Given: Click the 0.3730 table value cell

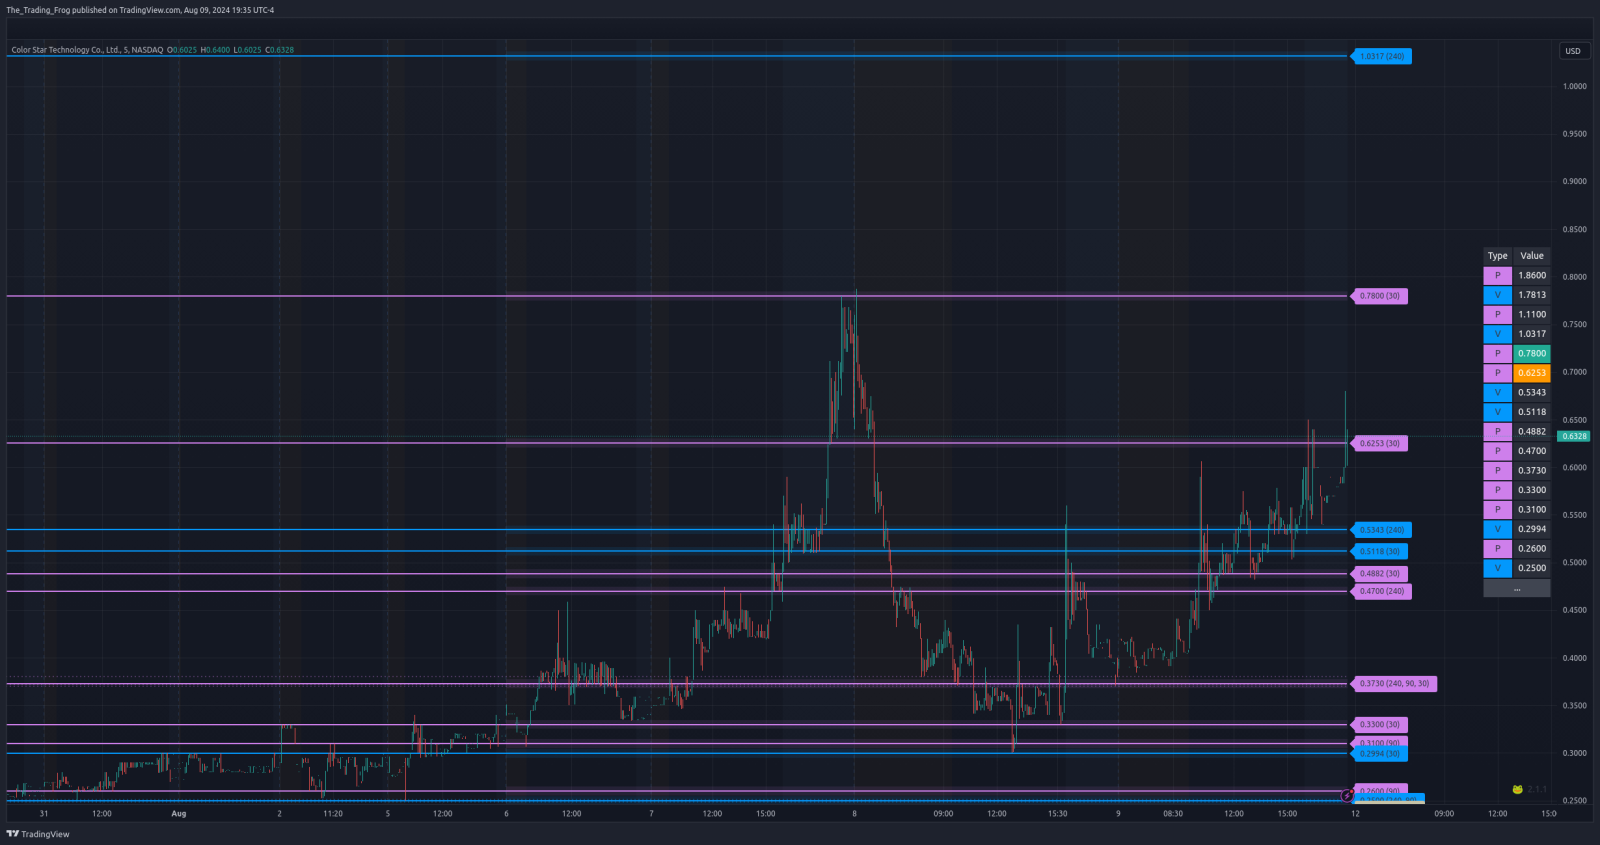Looking at the screenshot, I should coord(1532,470).
